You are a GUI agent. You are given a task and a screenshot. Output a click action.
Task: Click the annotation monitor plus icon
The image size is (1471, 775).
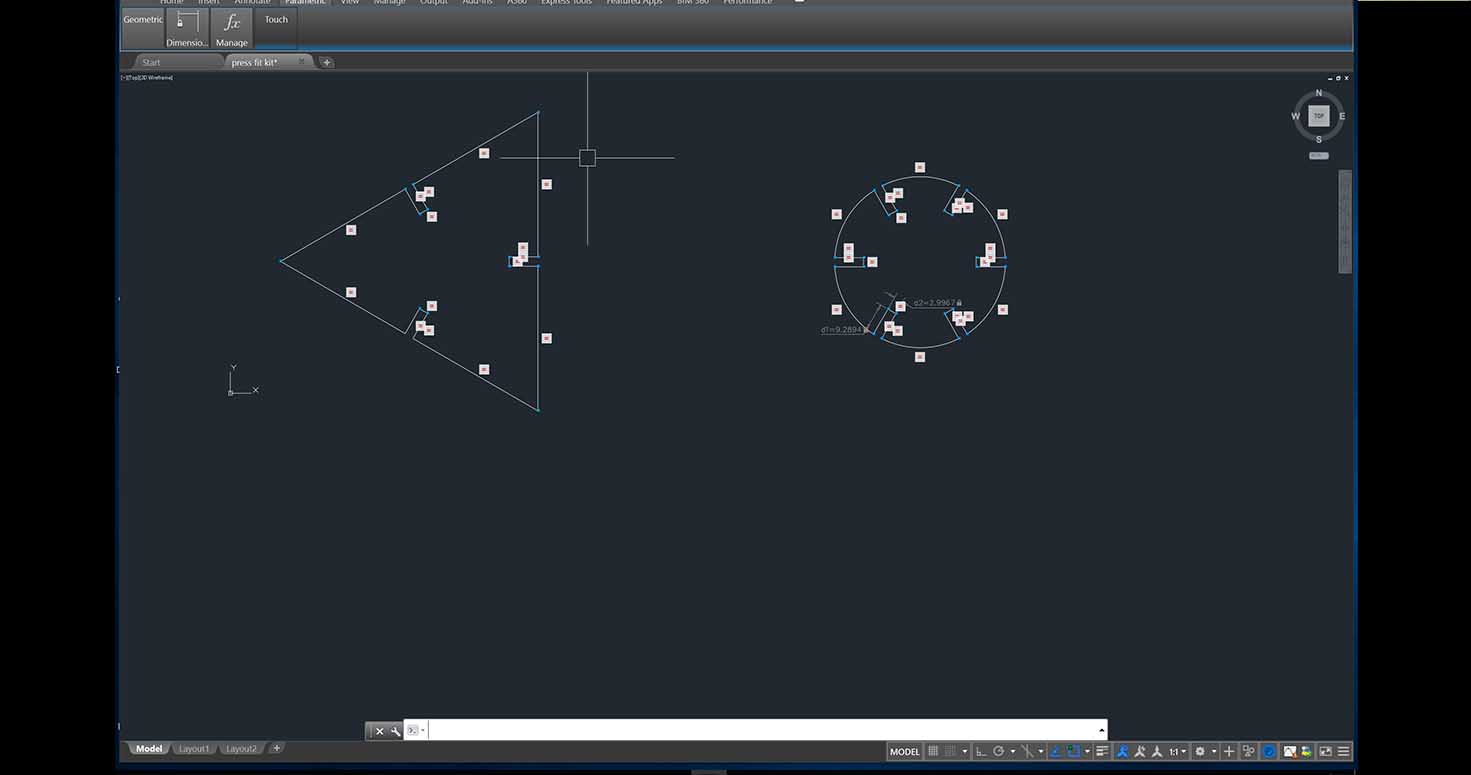tap(1229, 751)
